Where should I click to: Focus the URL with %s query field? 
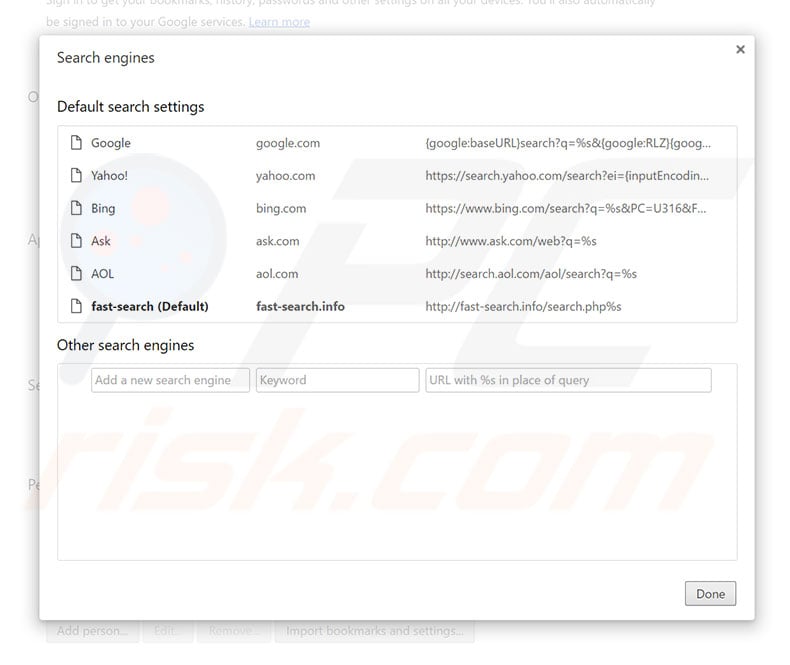568,380
